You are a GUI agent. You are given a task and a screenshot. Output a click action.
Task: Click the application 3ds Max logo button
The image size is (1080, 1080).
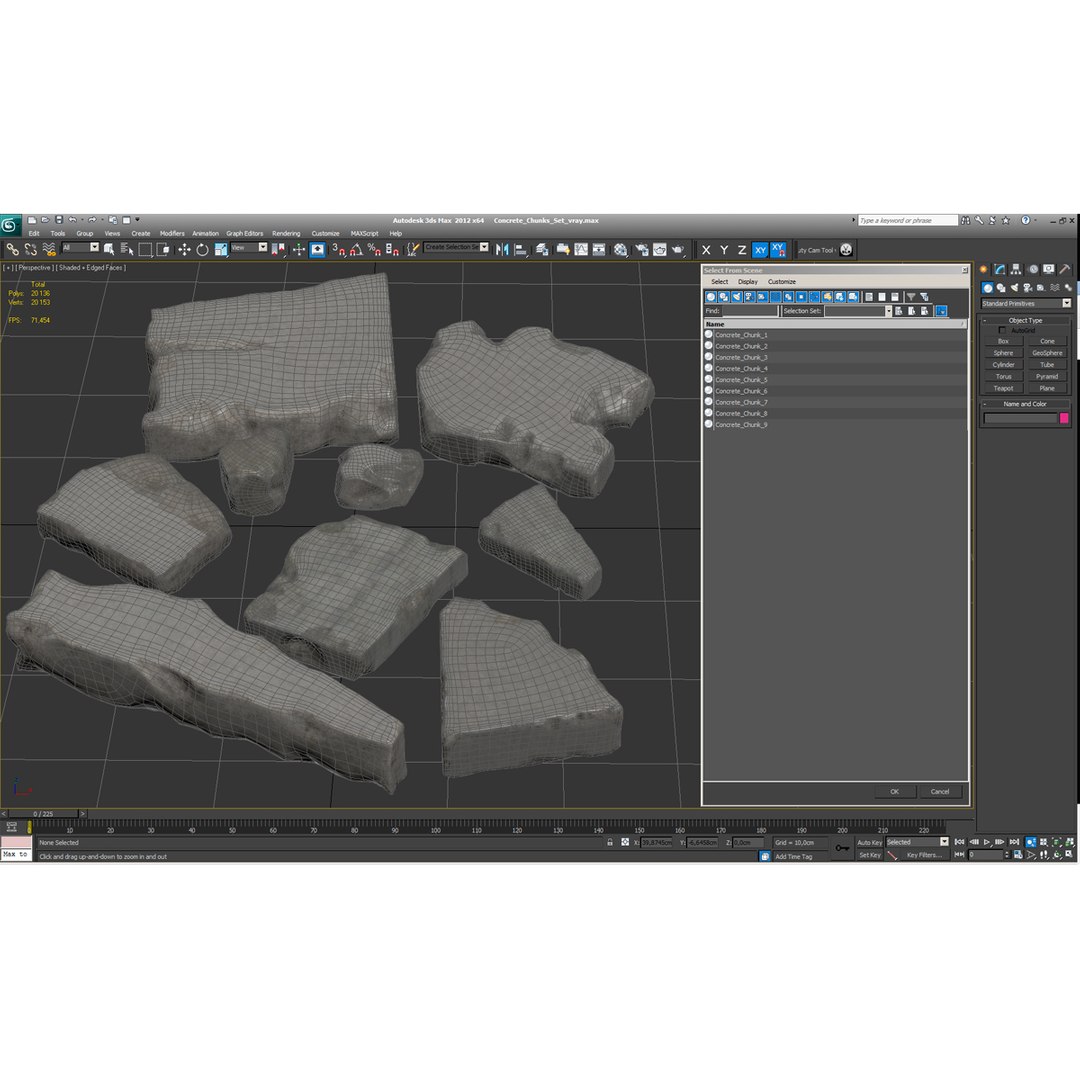point(10,225)
